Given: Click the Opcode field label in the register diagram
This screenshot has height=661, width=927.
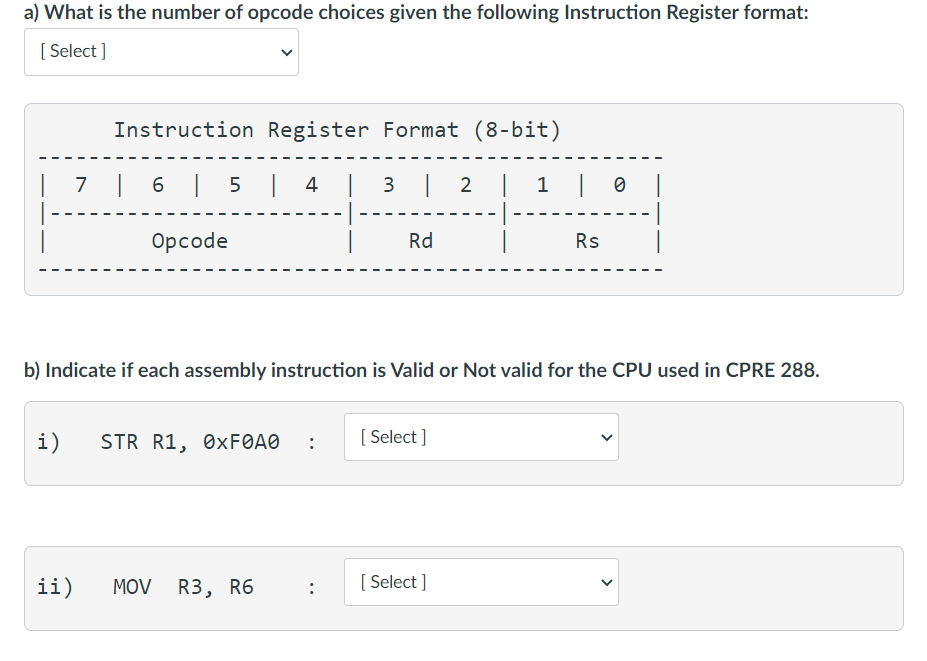Looking at the screenshot, I should pyautogui.click(x=189, y=241).
